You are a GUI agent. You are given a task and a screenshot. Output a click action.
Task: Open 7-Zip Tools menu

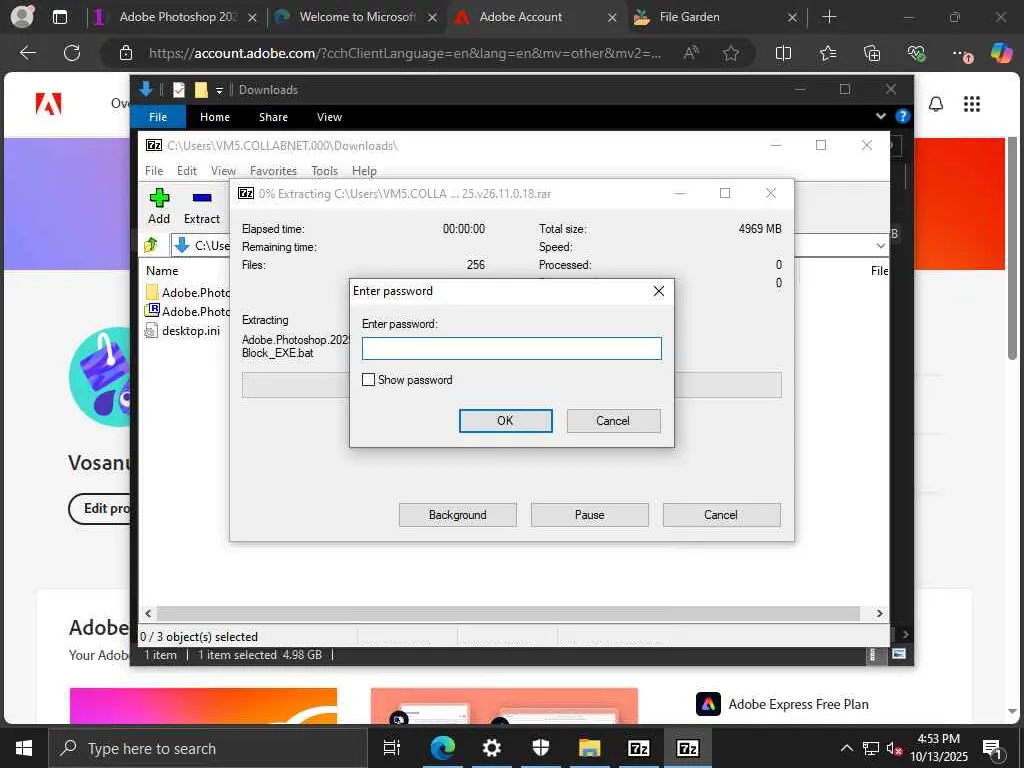click(x=325, y=170)
